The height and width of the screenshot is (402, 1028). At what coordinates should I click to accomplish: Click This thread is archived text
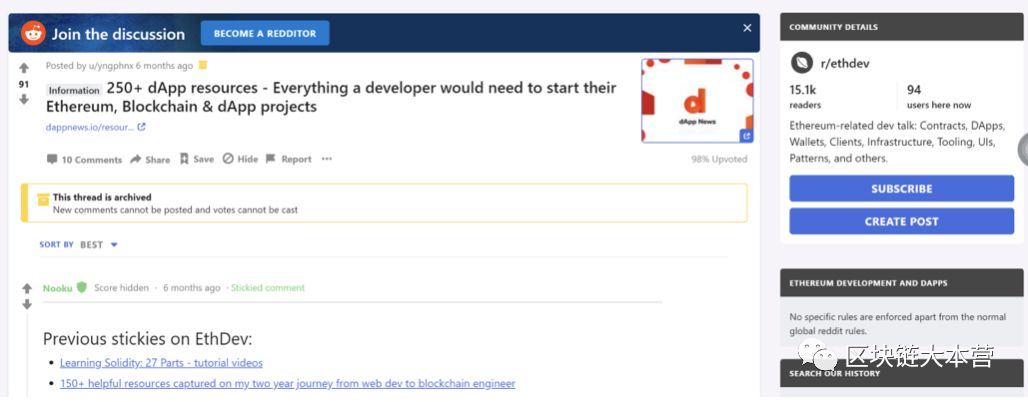coord(102,197)
